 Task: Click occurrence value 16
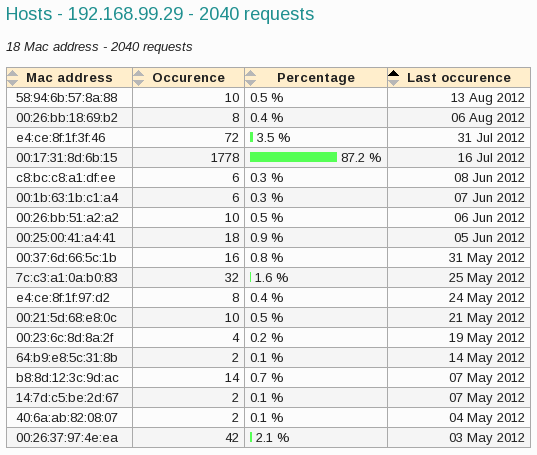232,257
